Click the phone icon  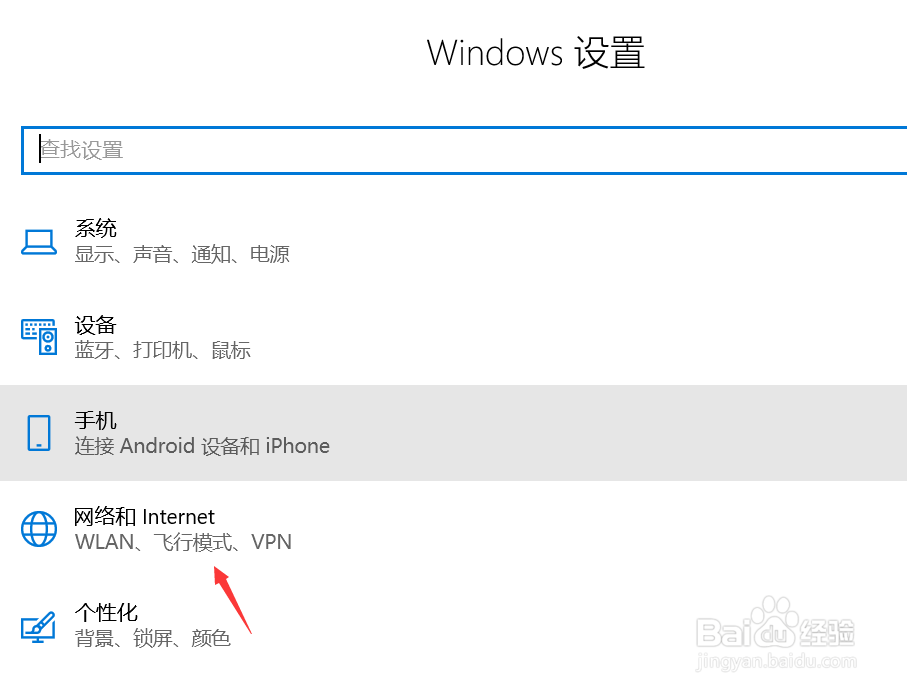pos(39,433)
